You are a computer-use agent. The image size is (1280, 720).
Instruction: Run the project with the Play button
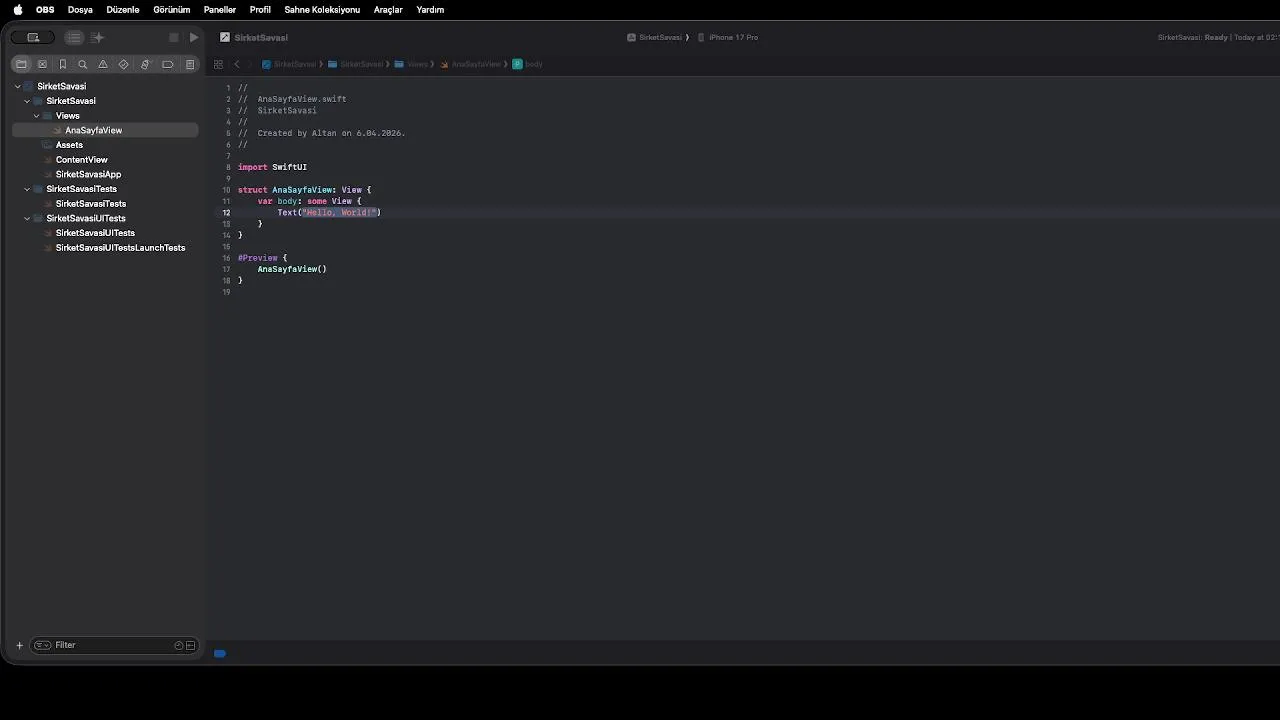(194, 37)
